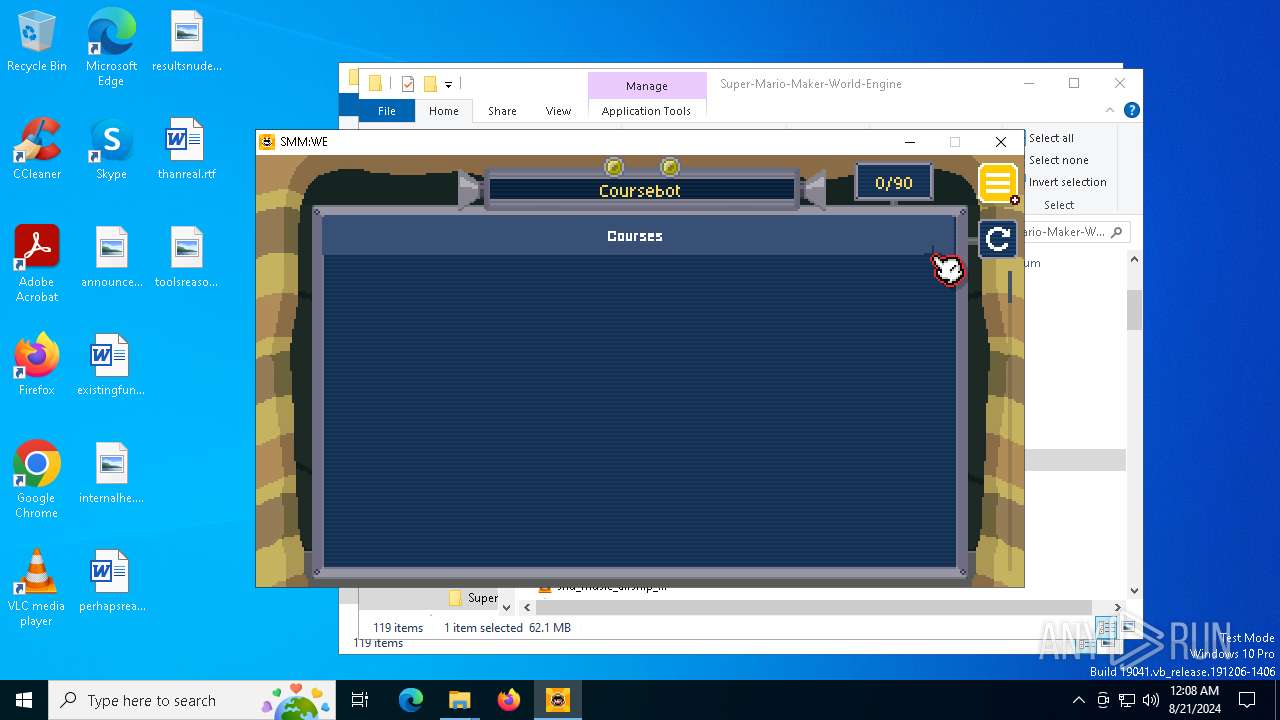Click the refresh courses icon in SMM:WE

[x=997, y=239]
